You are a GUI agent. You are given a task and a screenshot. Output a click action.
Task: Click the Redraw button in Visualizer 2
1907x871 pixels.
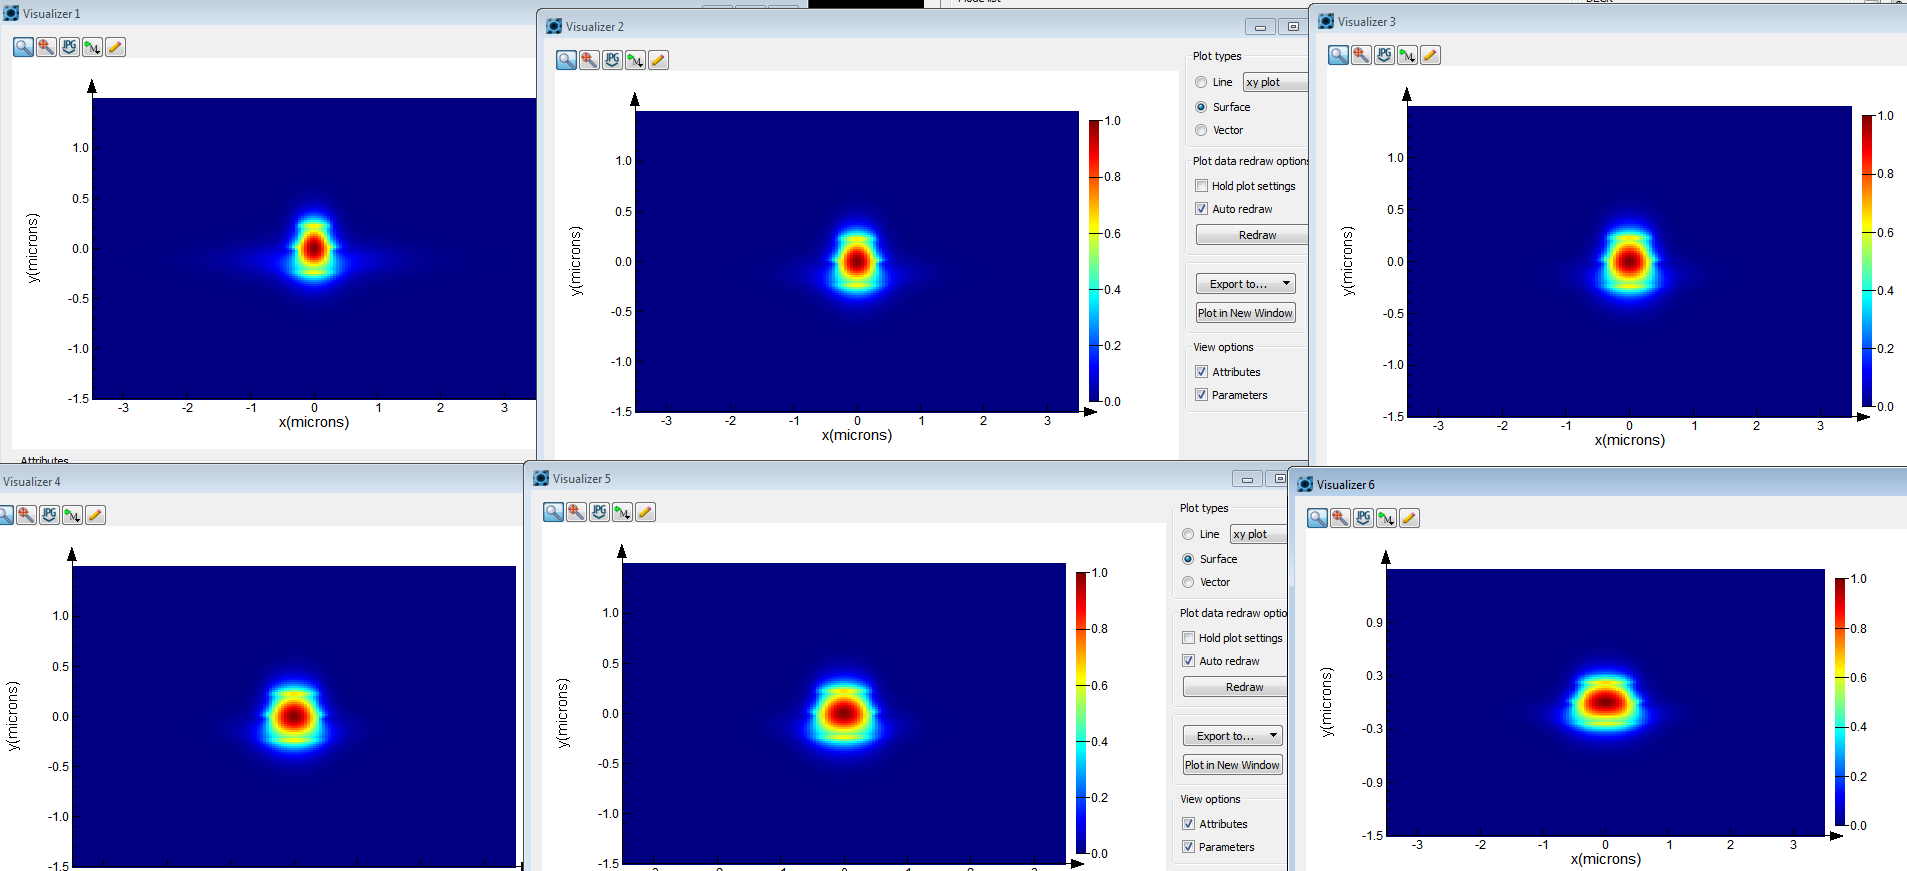point(1252,235)
